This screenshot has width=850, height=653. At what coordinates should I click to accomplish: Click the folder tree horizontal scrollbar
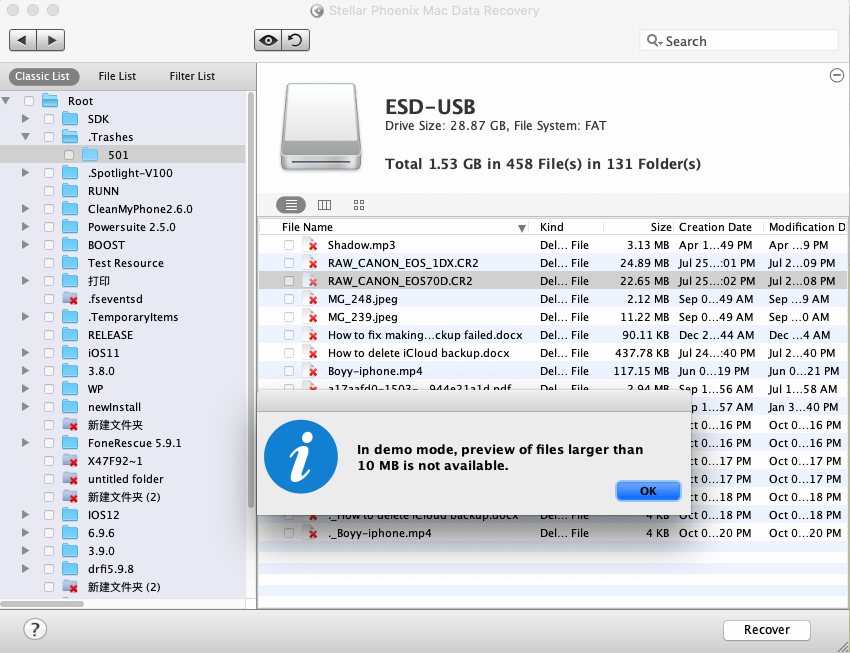[x=42, y=603]
